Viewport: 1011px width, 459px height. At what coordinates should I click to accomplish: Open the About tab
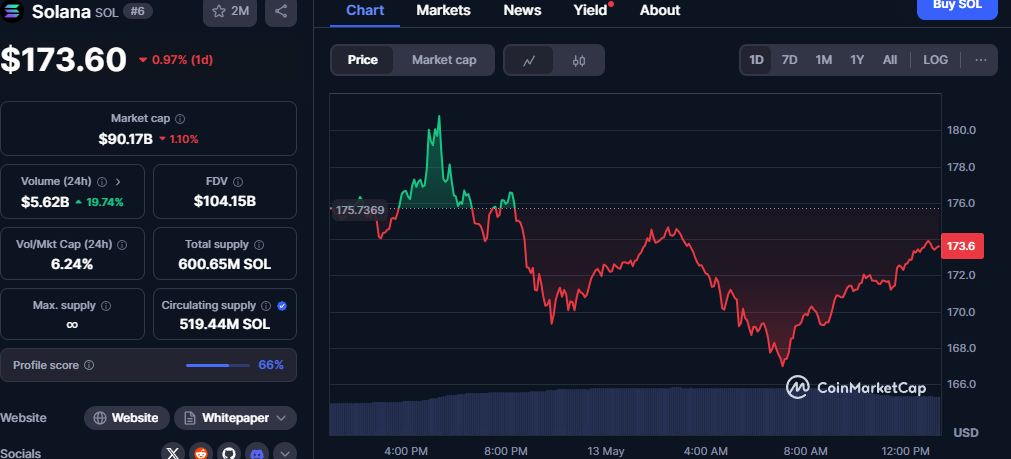660,10
